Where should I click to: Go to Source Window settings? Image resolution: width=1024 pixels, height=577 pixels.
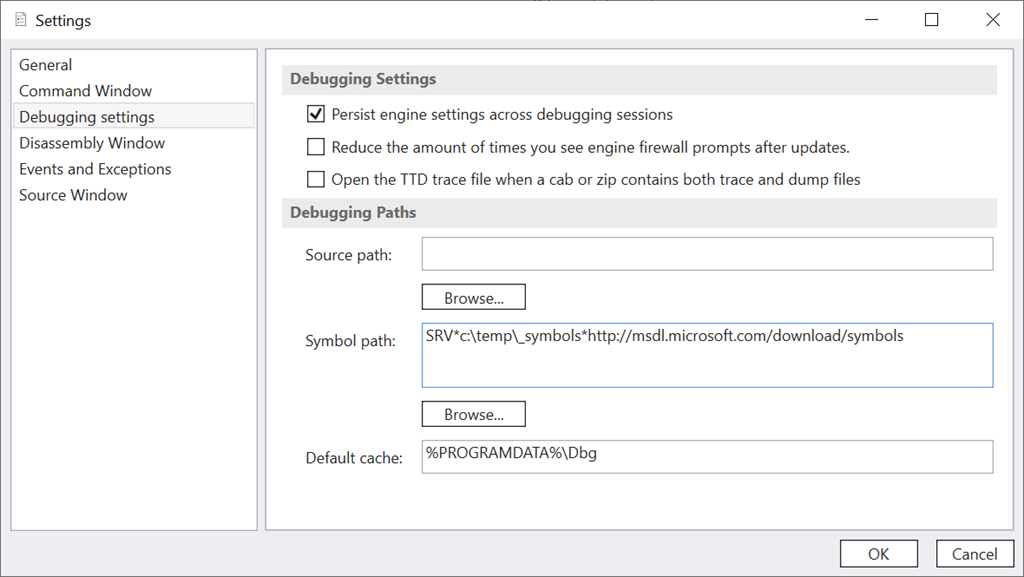pyautogui.click(x=73, y=195)
